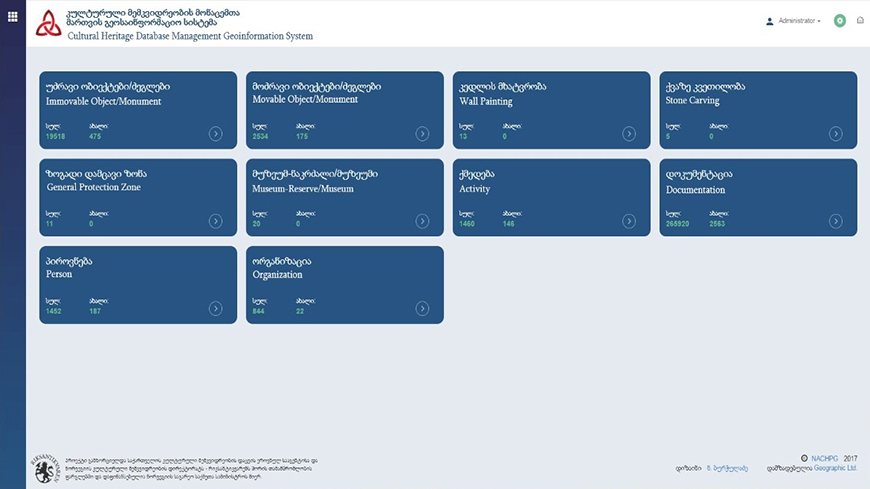Viewport: 870px width, 489px height.
Task: Open the NACHPG footer link
Action: [825, 458]
